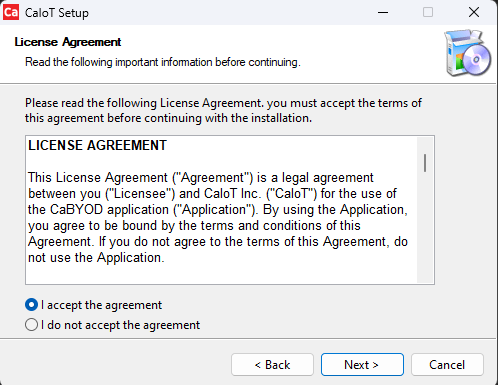This screenshot has width=498, height=385.
Task: Click the scrollbar track below the thumb
Action: tap(425, 227)
